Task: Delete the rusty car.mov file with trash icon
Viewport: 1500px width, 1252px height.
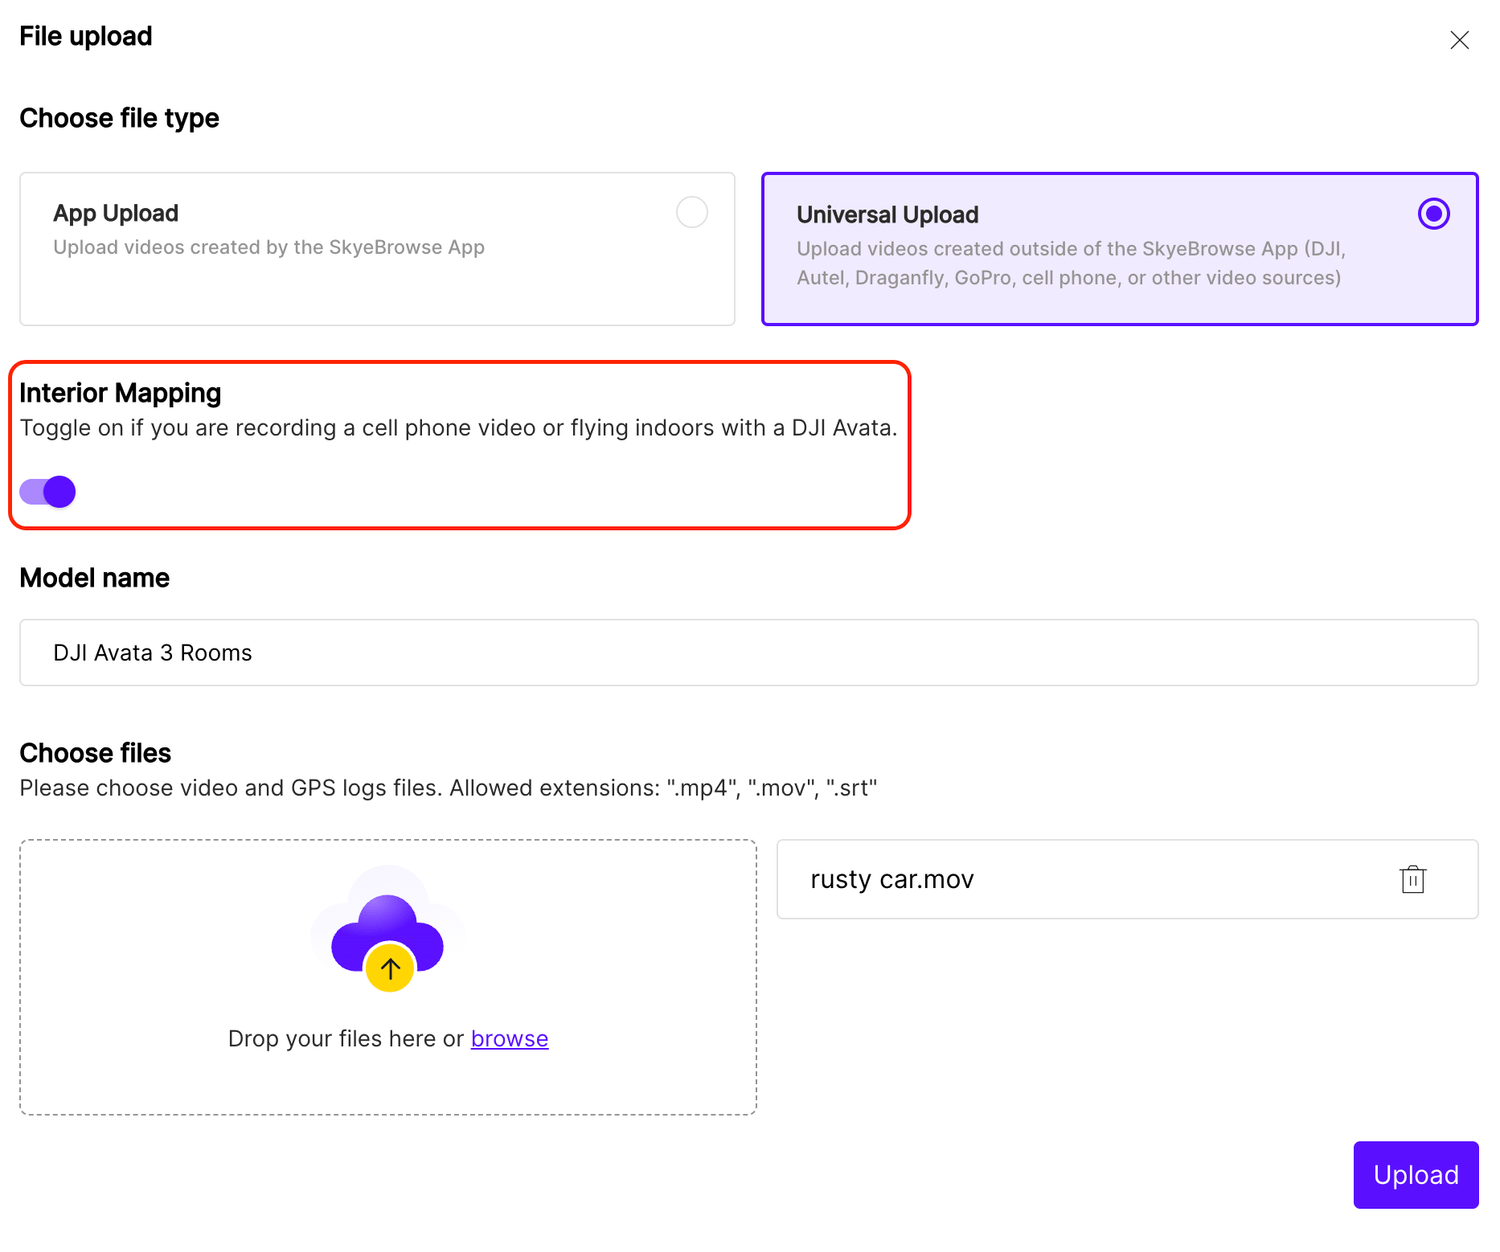Action: (1412, 879)
